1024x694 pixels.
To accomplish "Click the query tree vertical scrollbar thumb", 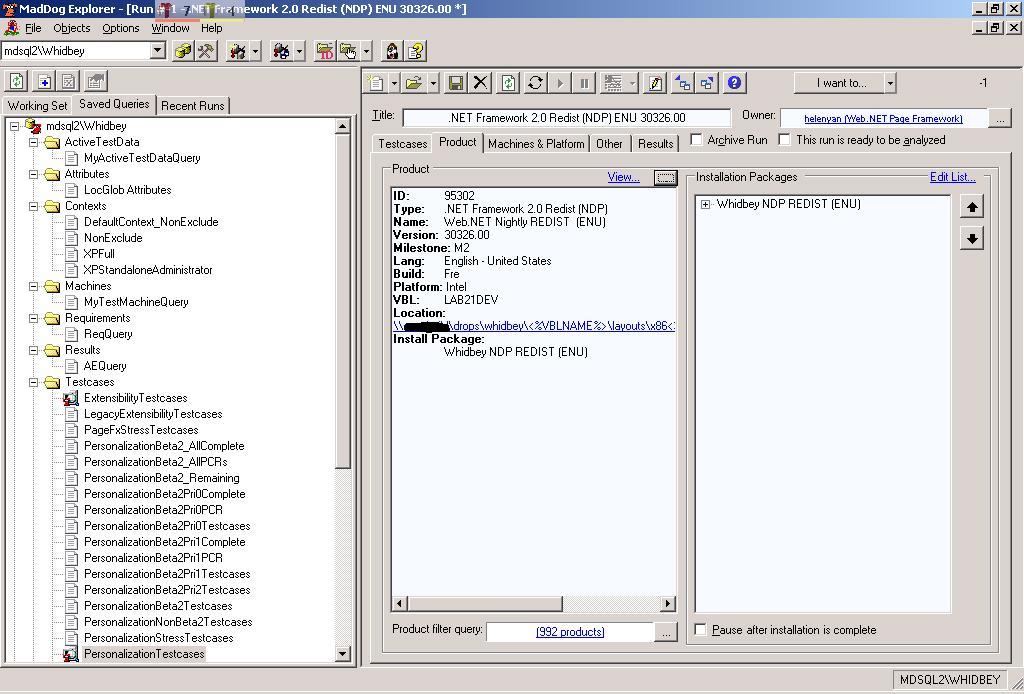I will click(343, 300).
